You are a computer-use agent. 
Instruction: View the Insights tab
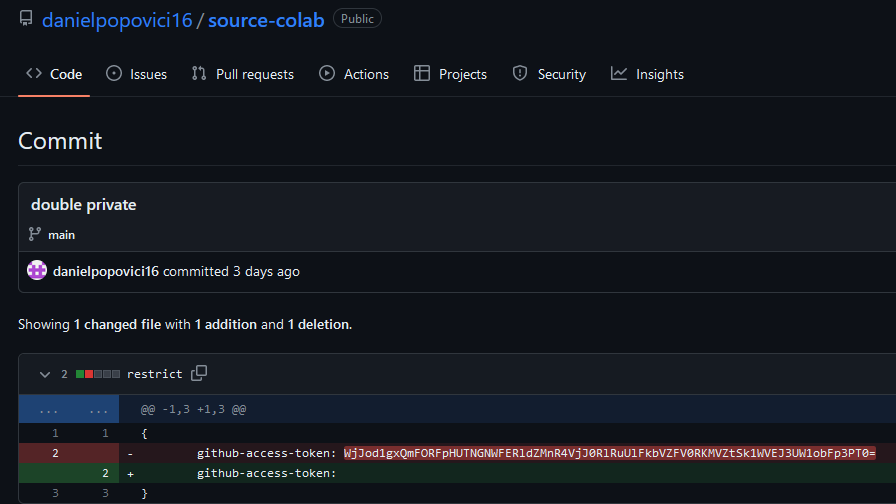(x=647, y=74)
